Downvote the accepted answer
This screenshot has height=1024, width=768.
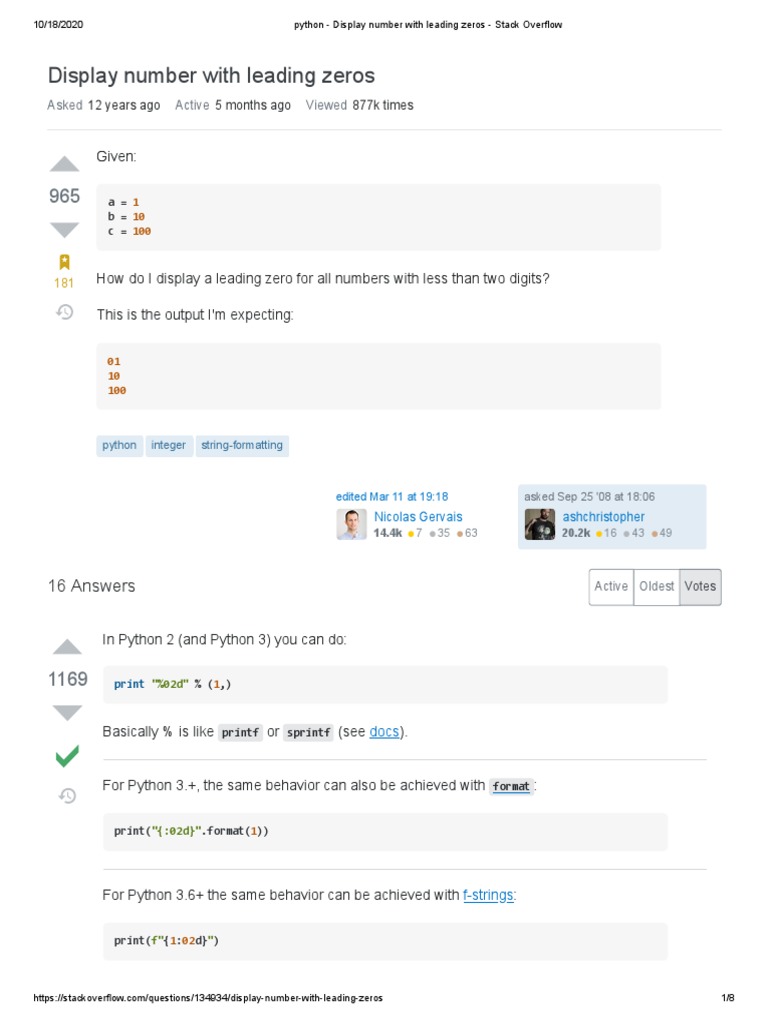[67, 712]
